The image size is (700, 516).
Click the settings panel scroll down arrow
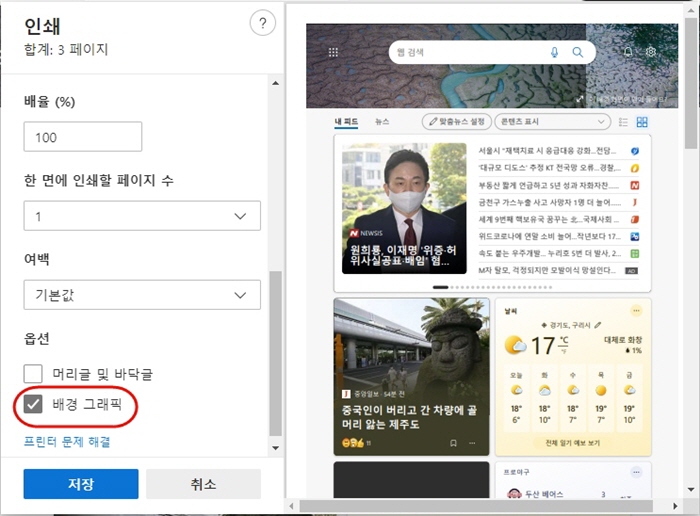pyautogui.click(x=275, y=448)
